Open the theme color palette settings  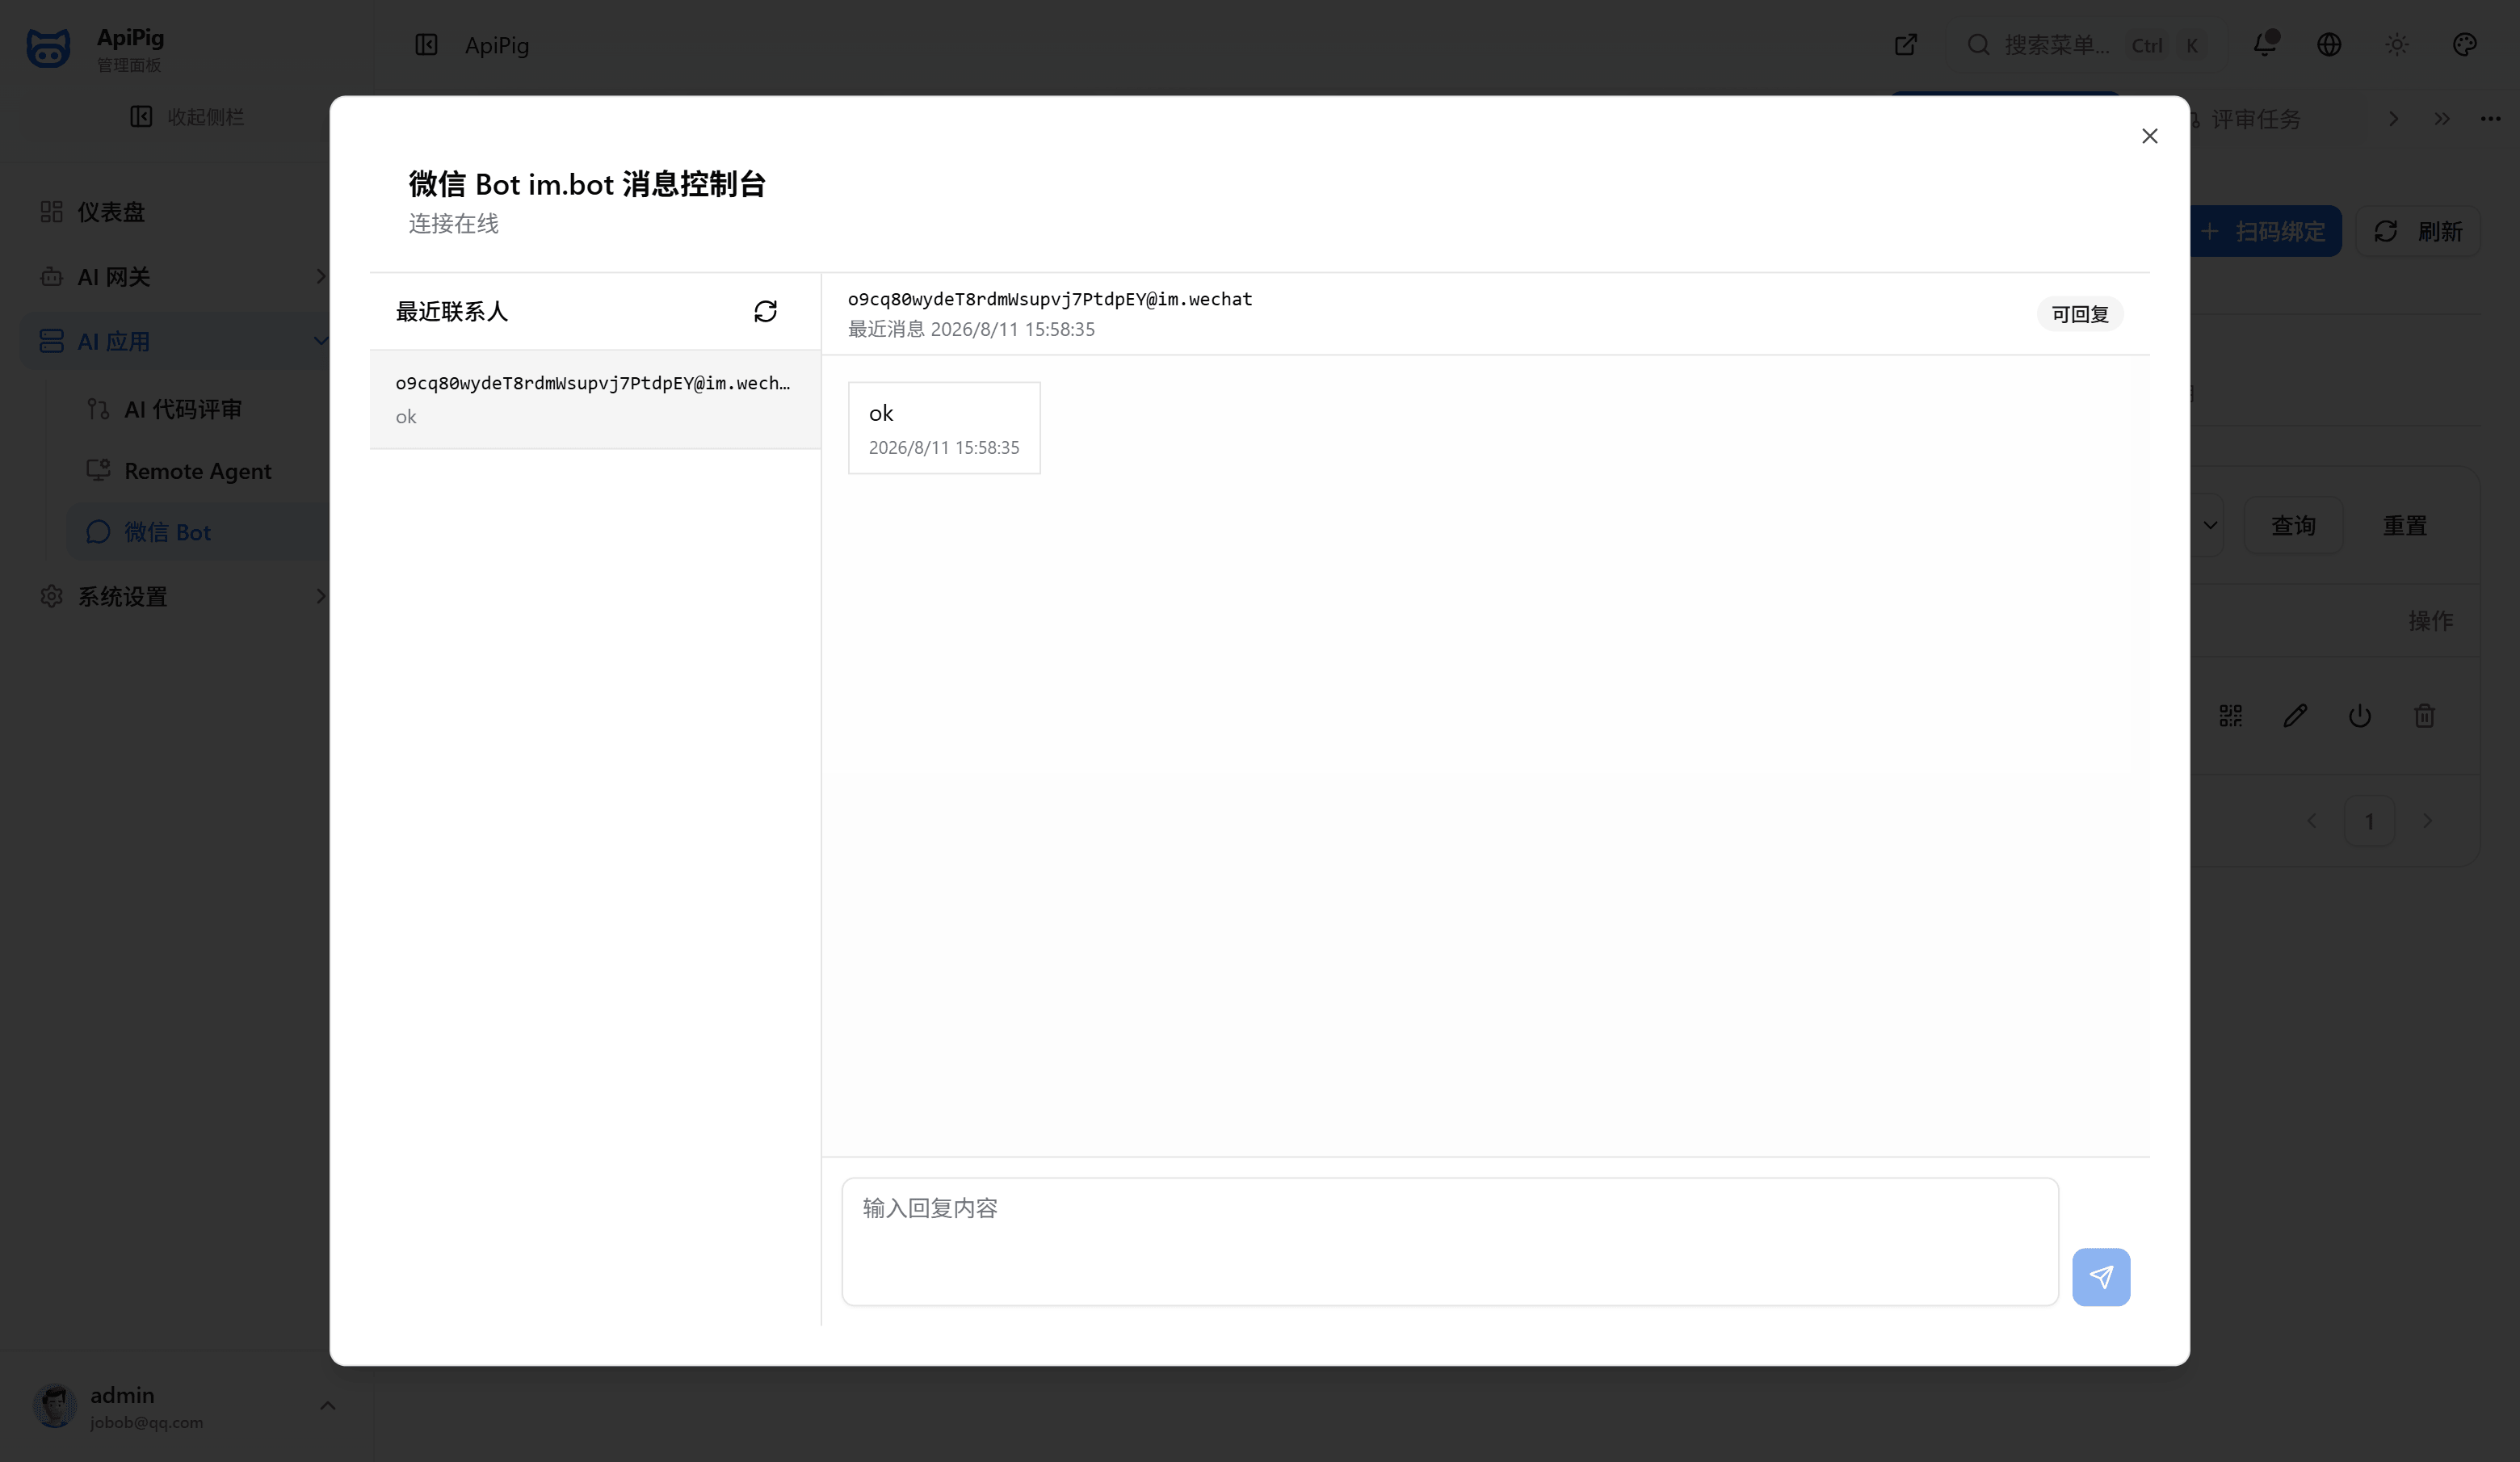(2465, 45)
